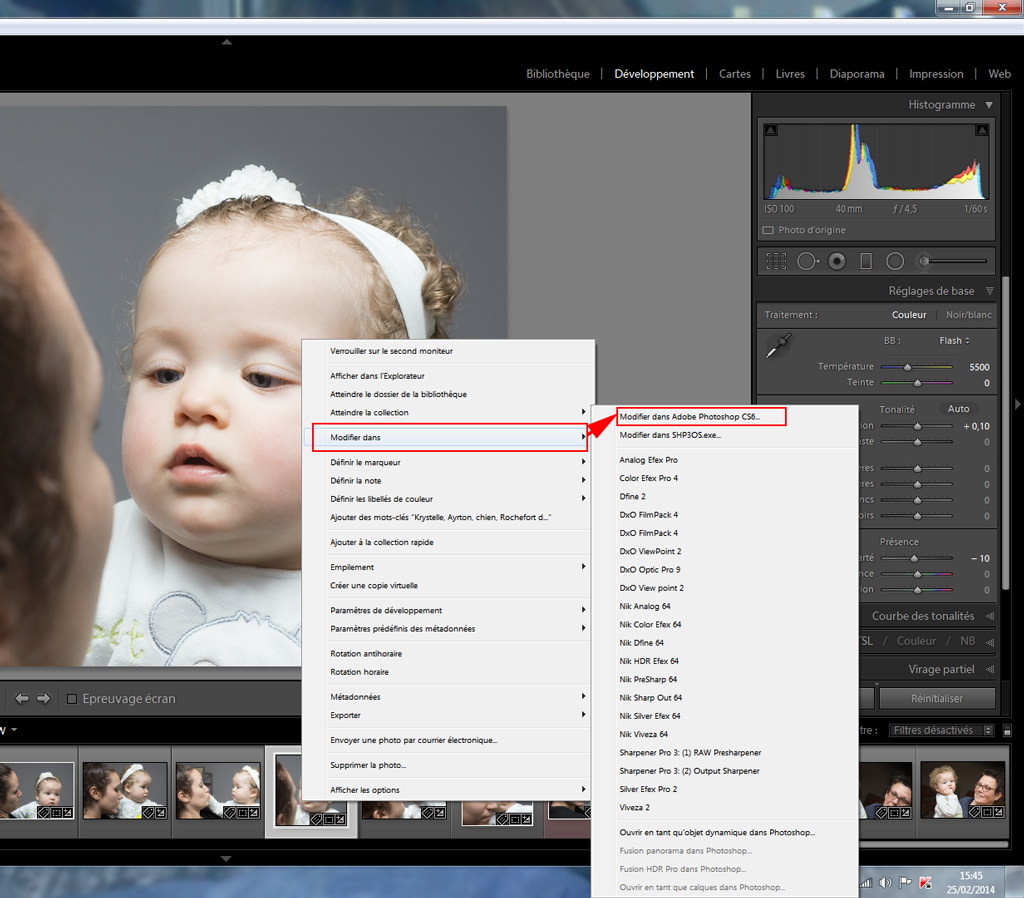The width and height of the screenshot is (1024, 898).
Task: Toggle shadow clipping indicator in histogram
Action: tap(771, 129)
